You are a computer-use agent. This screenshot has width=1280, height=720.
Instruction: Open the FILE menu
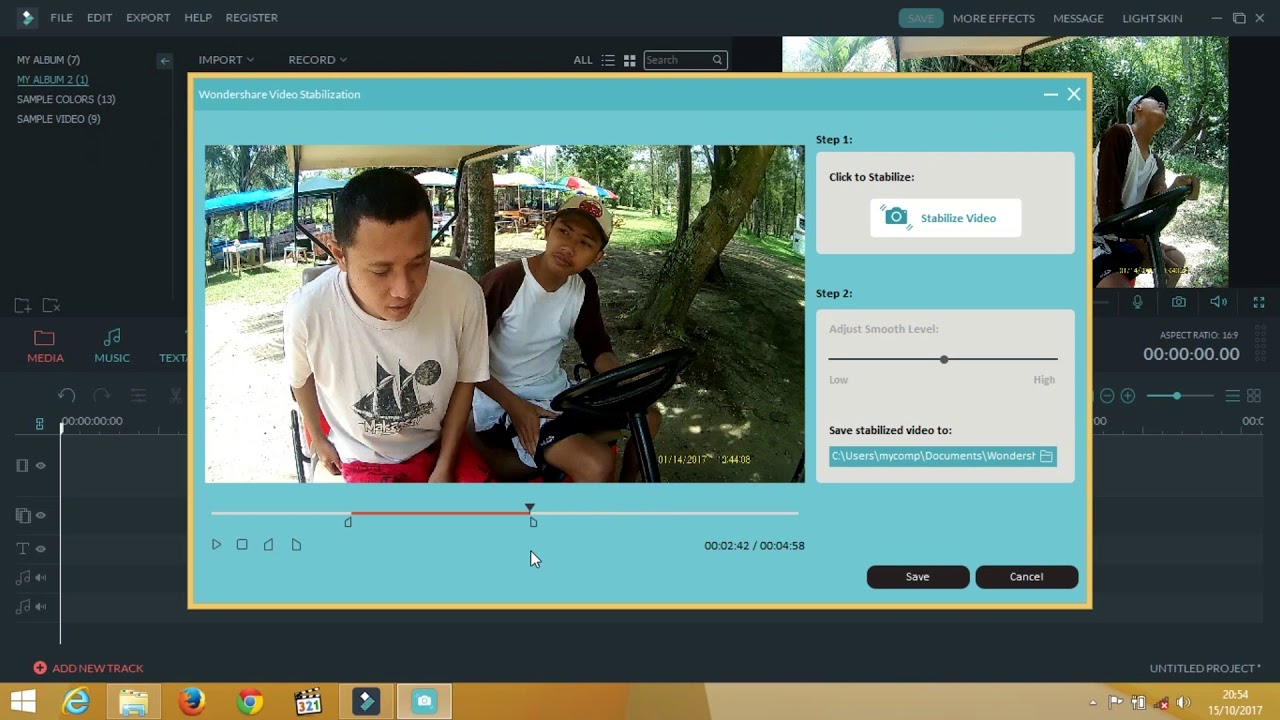click(61, 18)
